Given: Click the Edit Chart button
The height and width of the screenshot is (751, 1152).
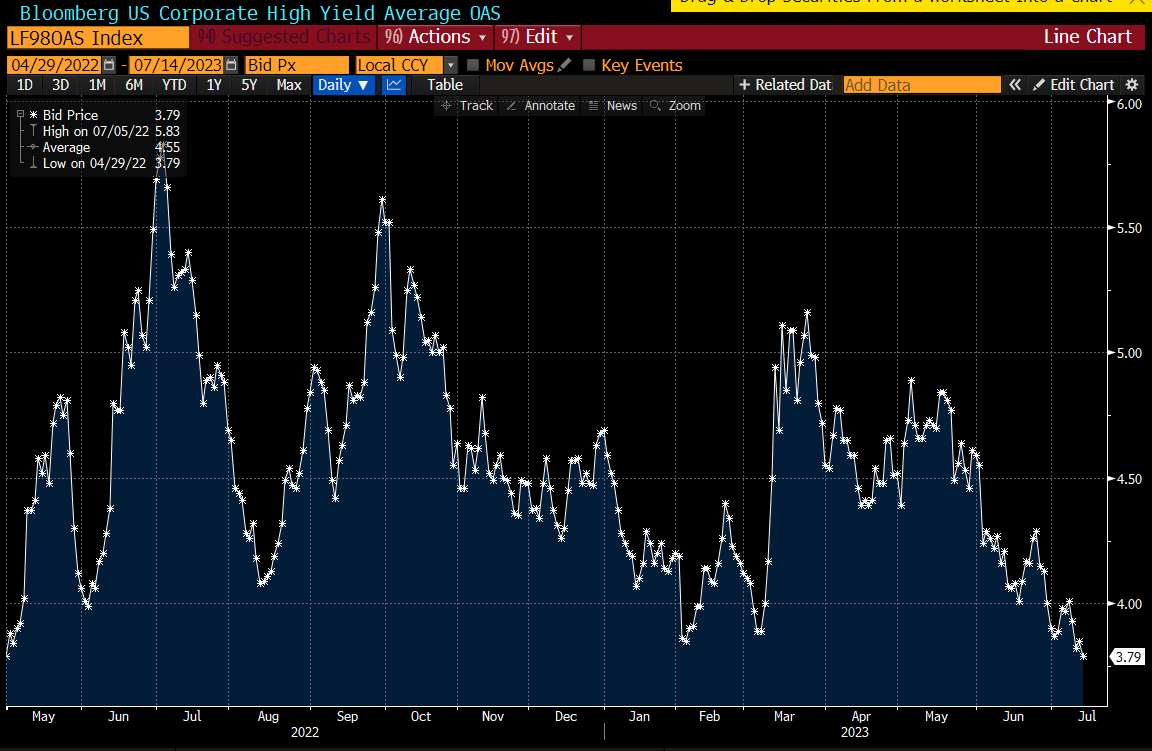Looking at the screenshot, I should 1074,85.
